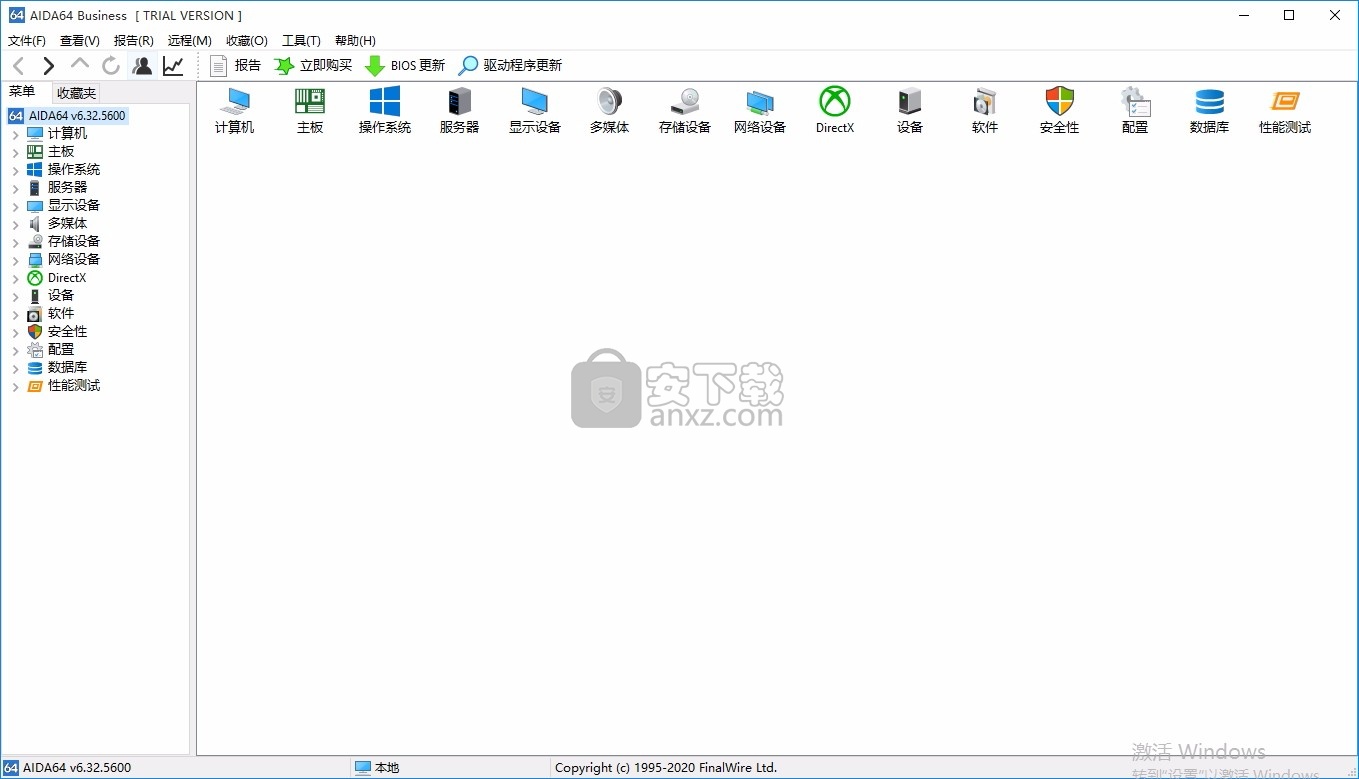The image size is (1359, 779).
Task: Open the 帮助(H) menu
Action: tap(355, 41)
